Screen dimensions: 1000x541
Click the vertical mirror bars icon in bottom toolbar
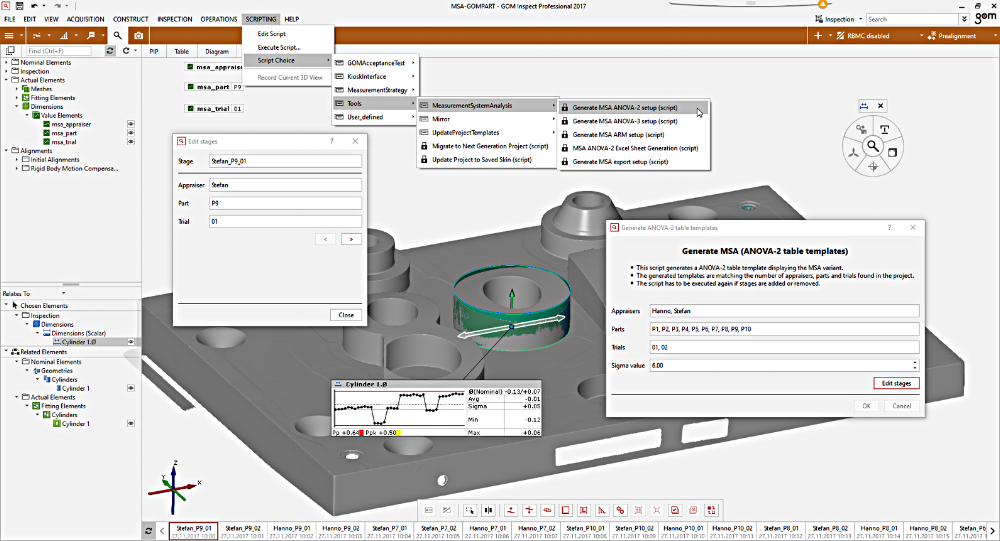[489, 510]
